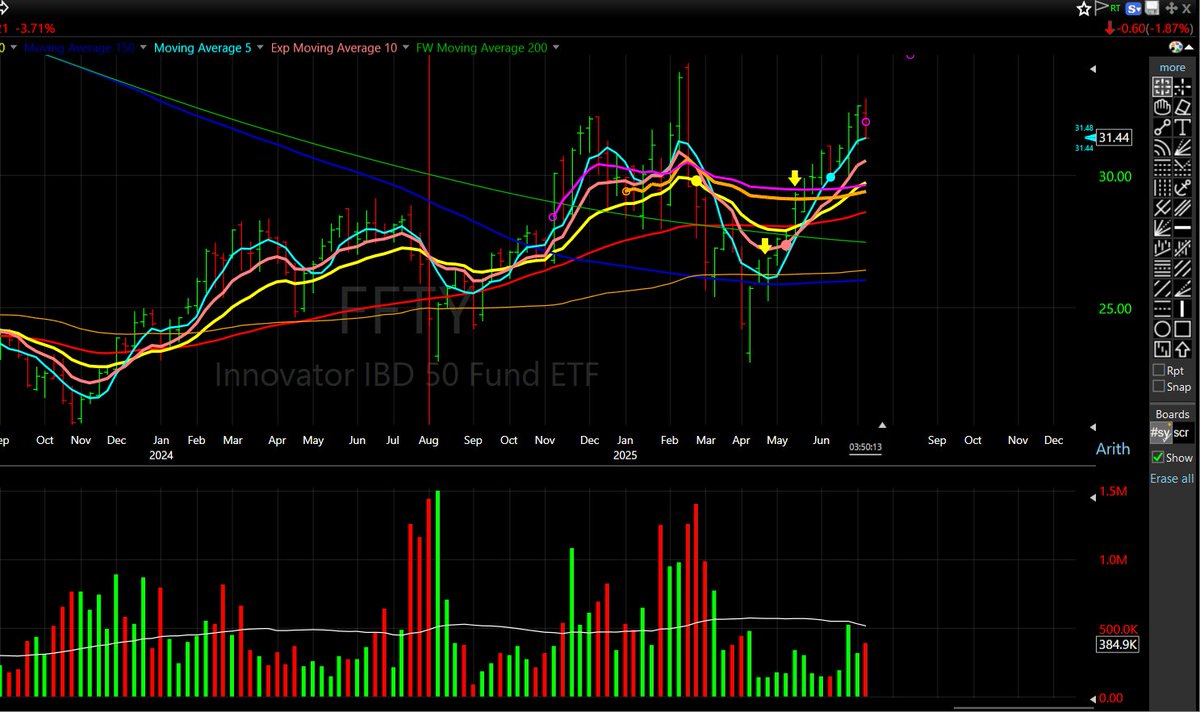Open the color palette icon
This screenshot has height=712, width=1200.
[x=1176, y=48]
